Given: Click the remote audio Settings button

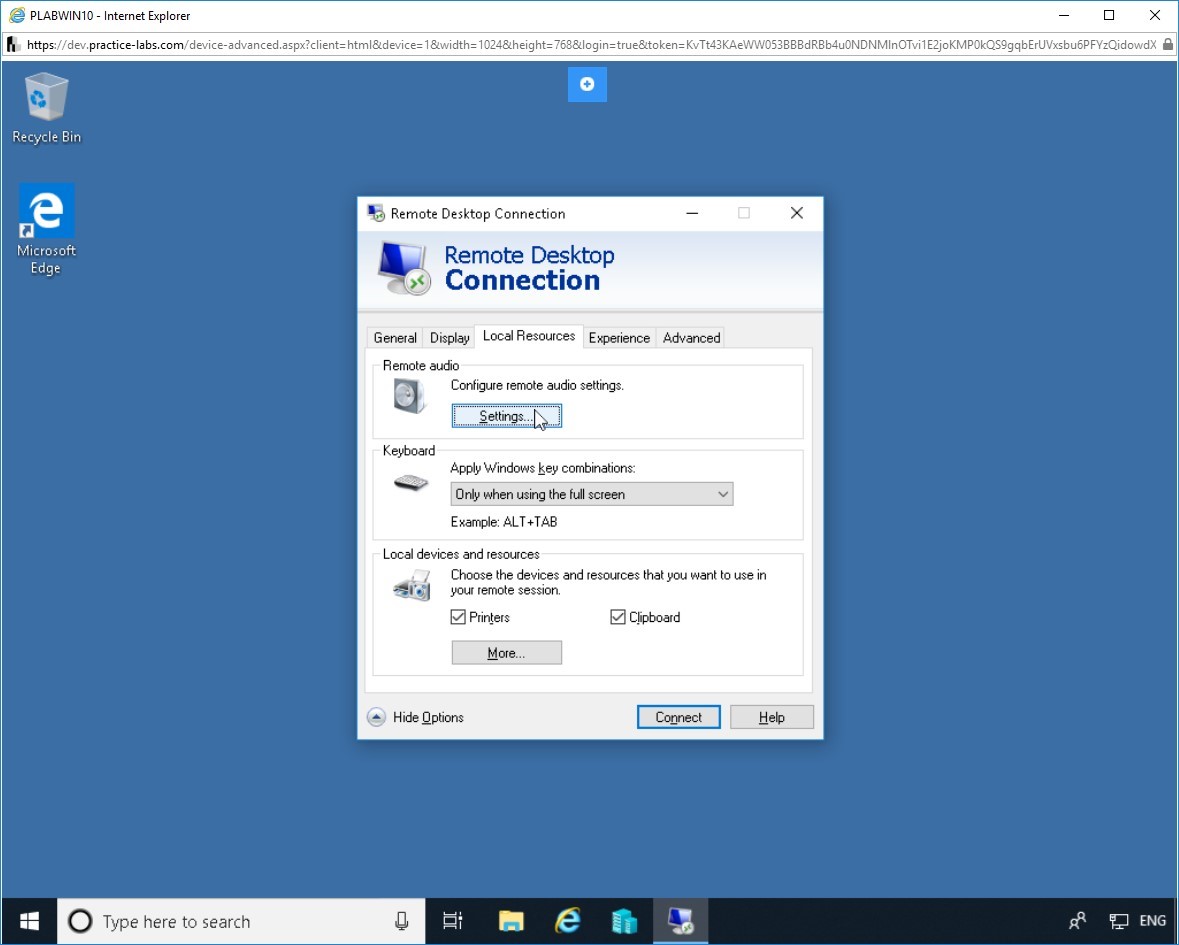Looking at the screenshot, I should tap(507, 416).
